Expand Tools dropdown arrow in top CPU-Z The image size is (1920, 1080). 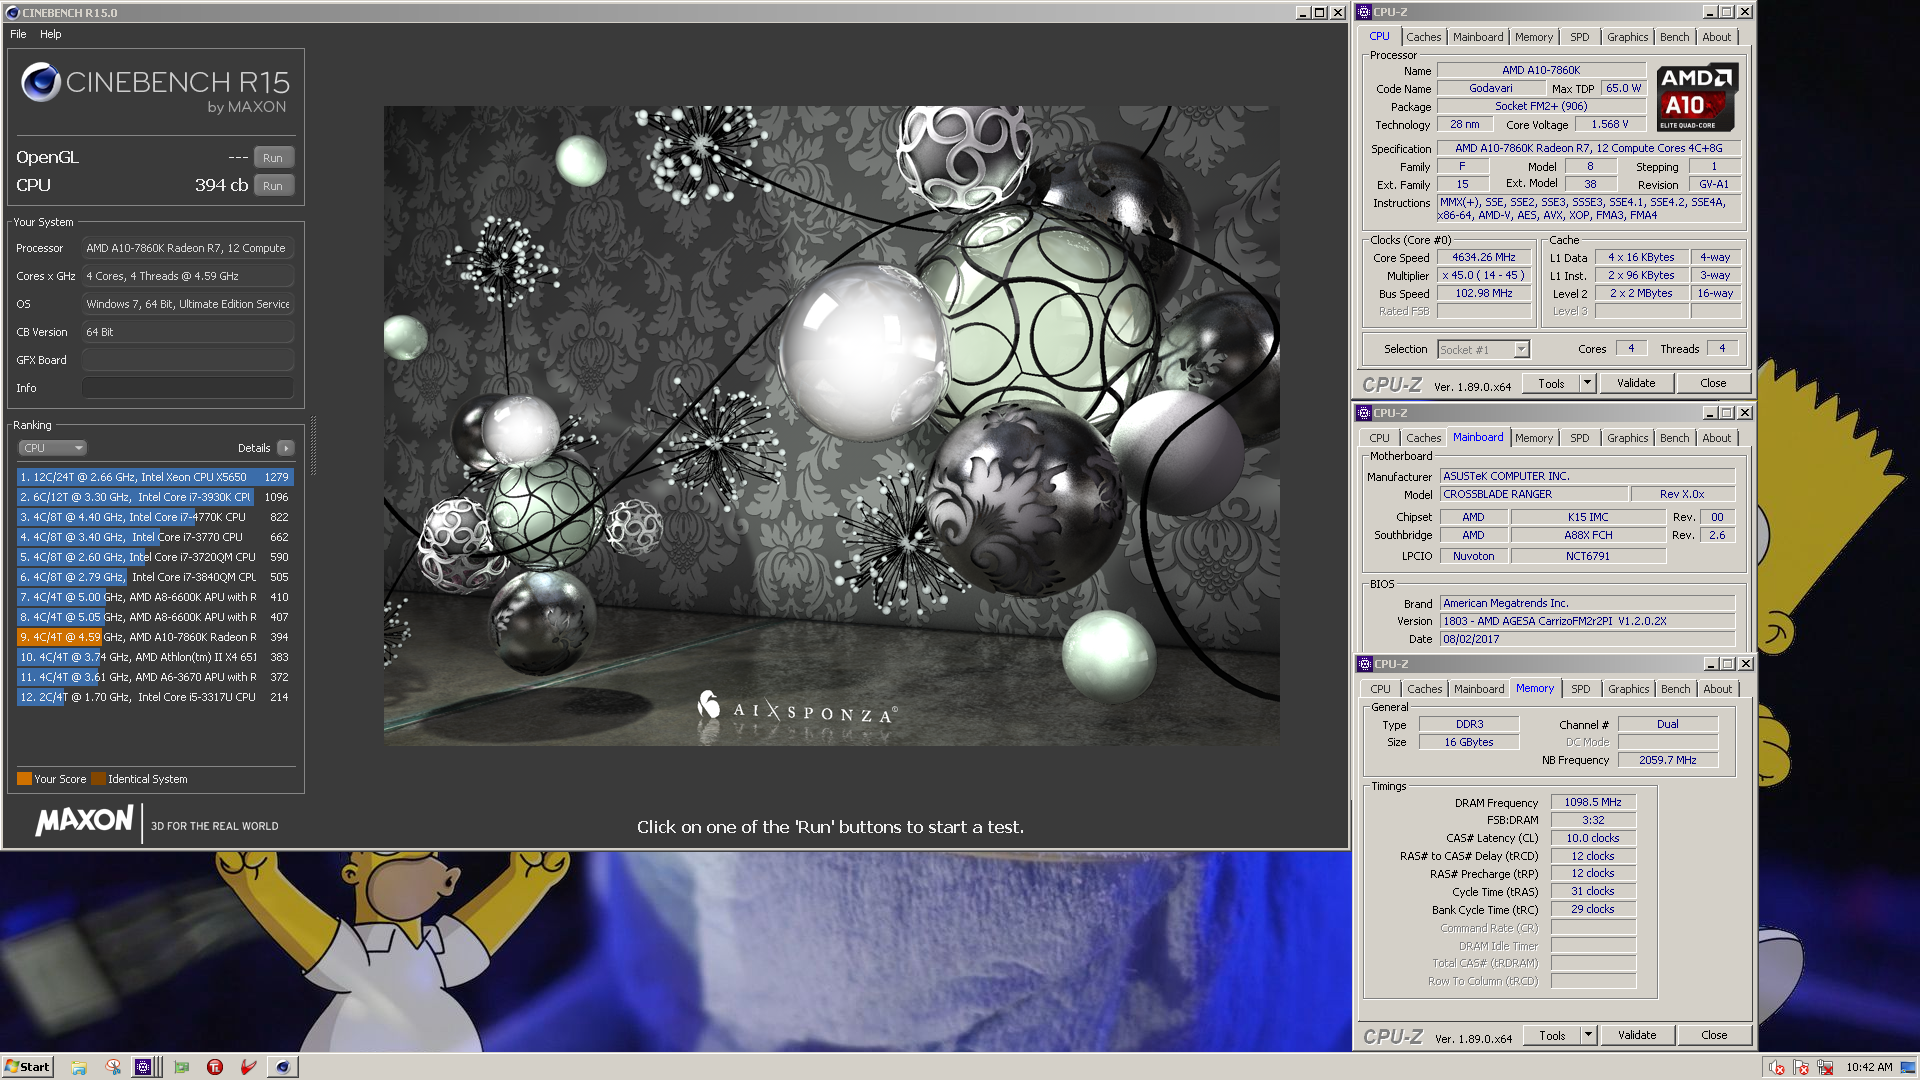[x=1587, y=383]
